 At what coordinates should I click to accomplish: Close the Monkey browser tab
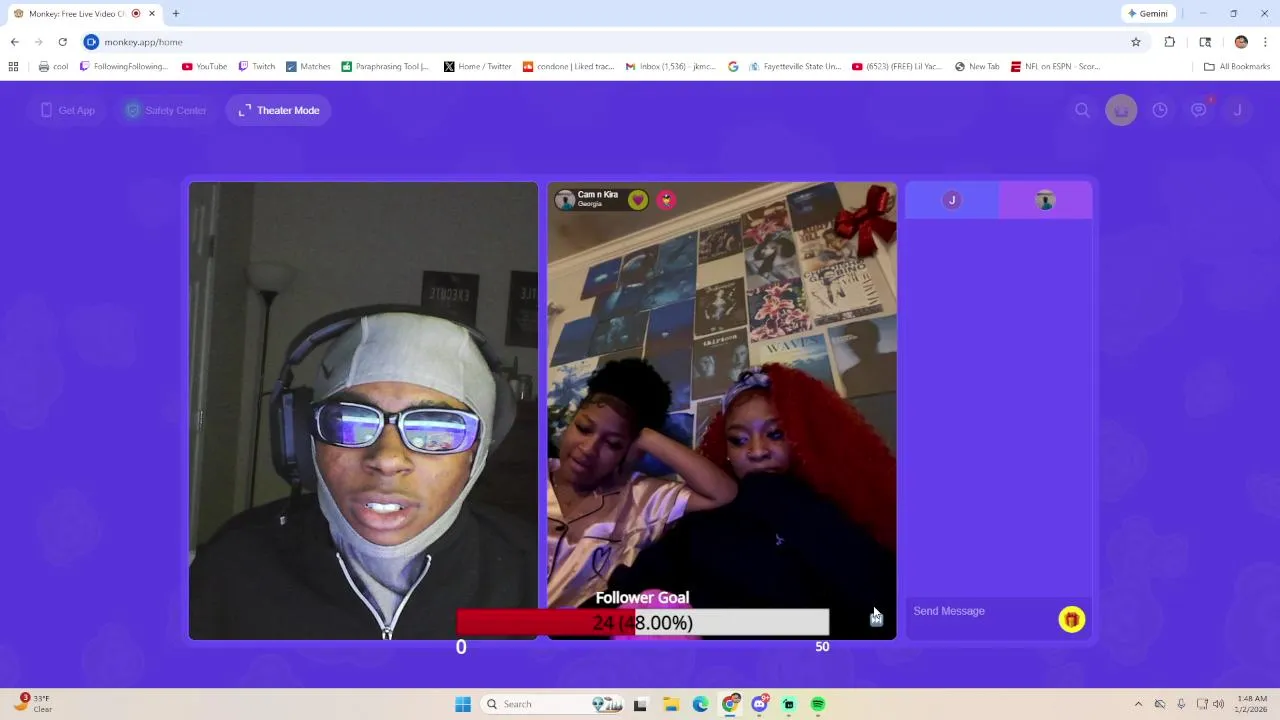point(152,14)
